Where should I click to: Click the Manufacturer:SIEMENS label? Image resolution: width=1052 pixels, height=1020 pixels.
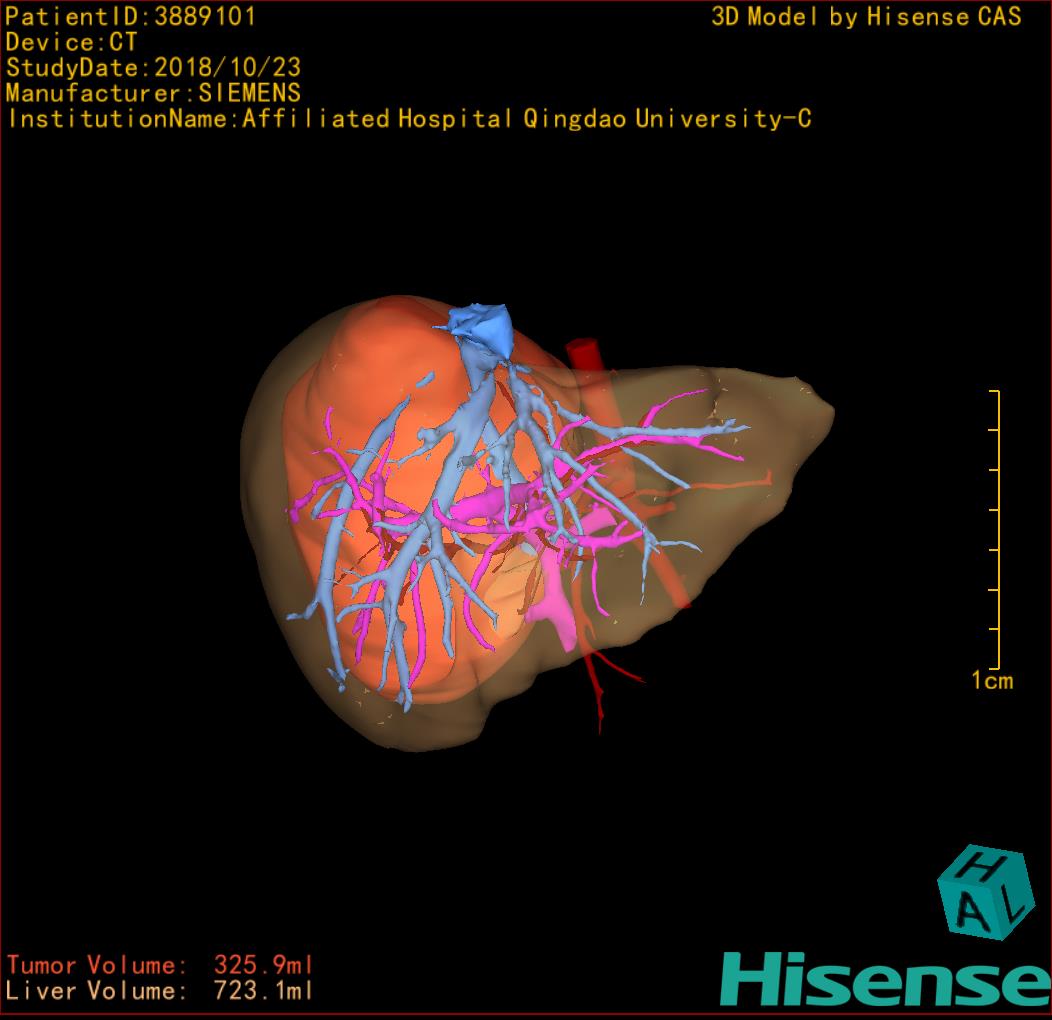tap(153, 93)
